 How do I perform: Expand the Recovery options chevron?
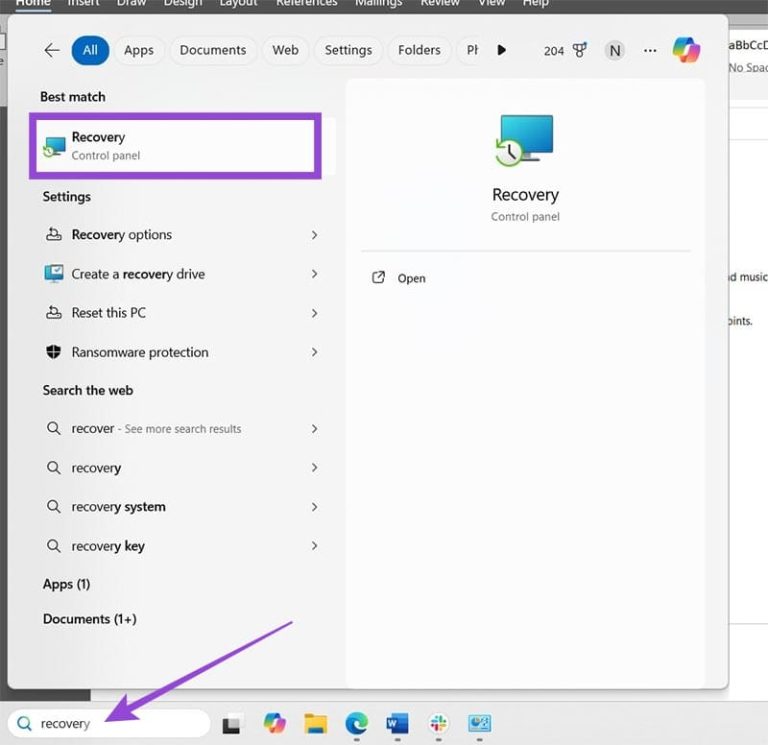314,235
